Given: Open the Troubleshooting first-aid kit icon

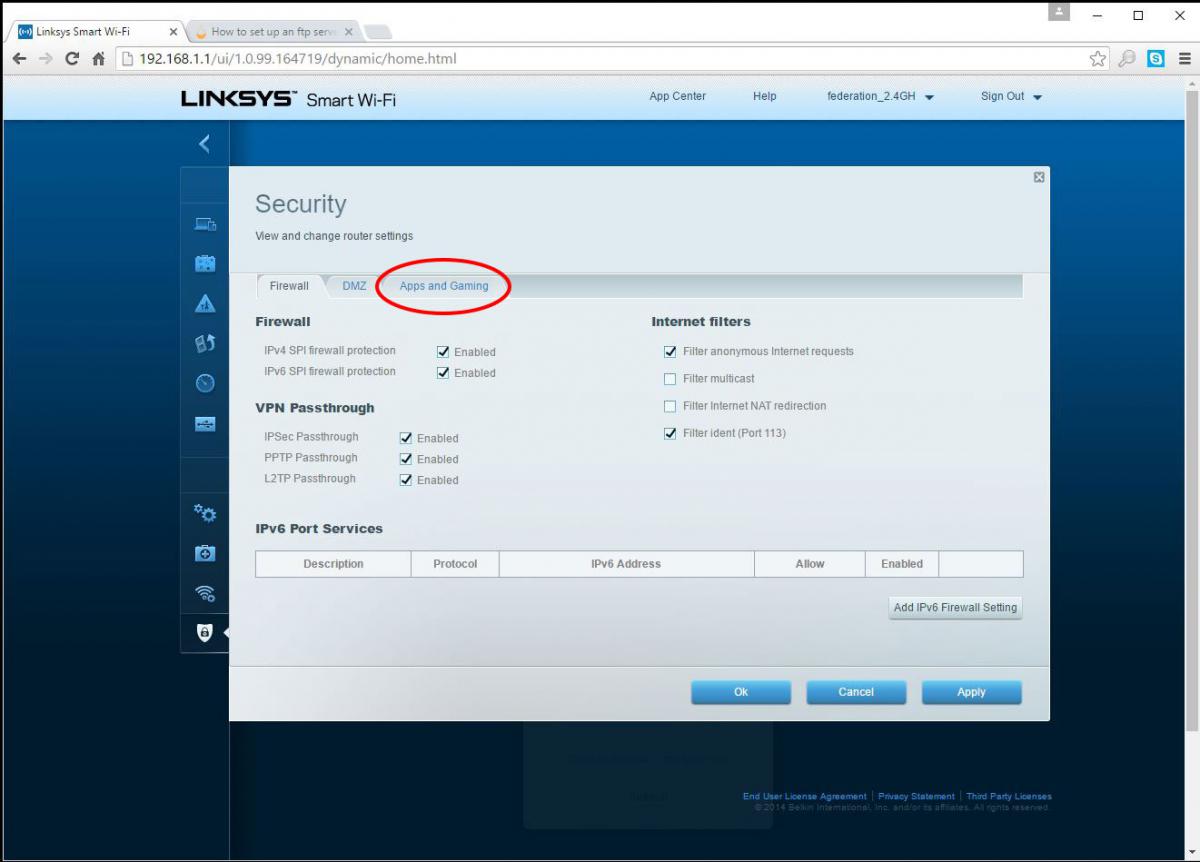Looking at the screenshot, I should [204, 553].
